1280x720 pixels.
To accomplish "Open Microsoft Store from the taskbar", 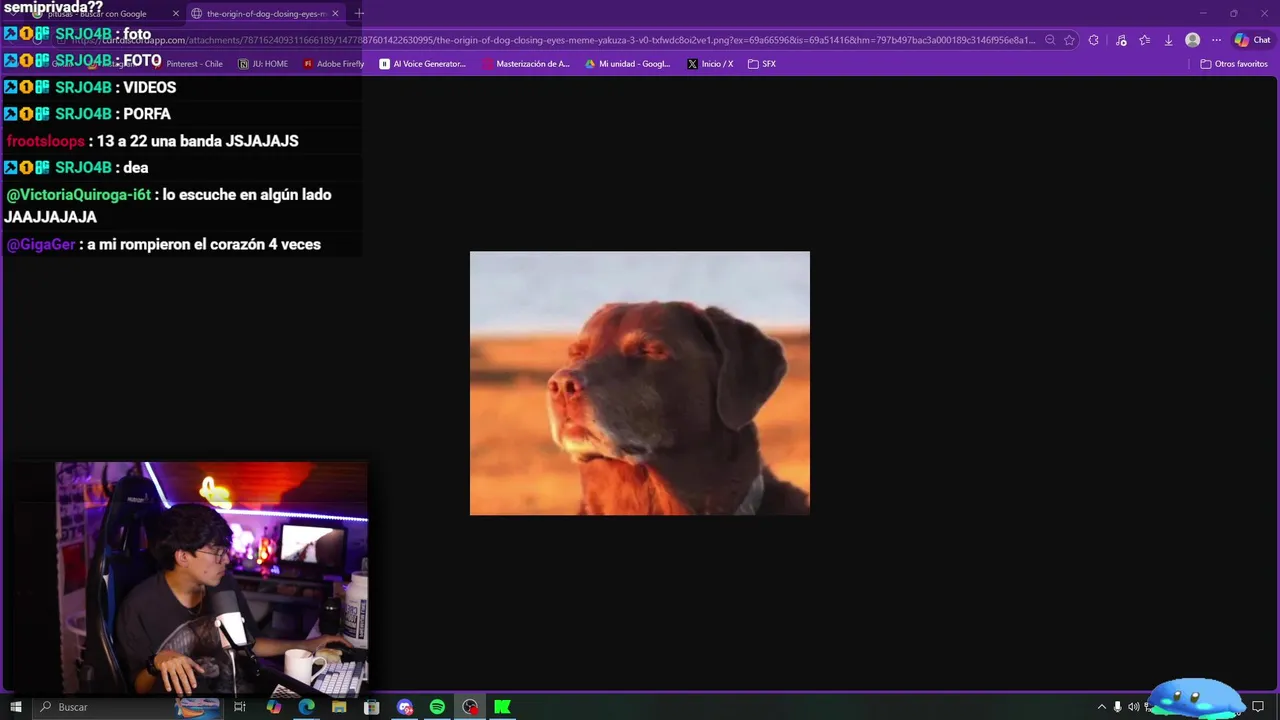I will [371, 707].
